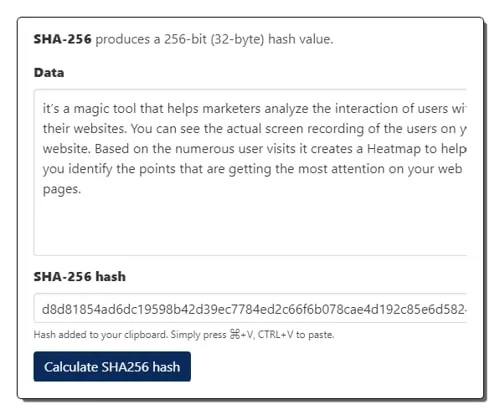
Task: Click 'produces a 256-bit (32-byte) hash value' text
Action: click(214, 39)
